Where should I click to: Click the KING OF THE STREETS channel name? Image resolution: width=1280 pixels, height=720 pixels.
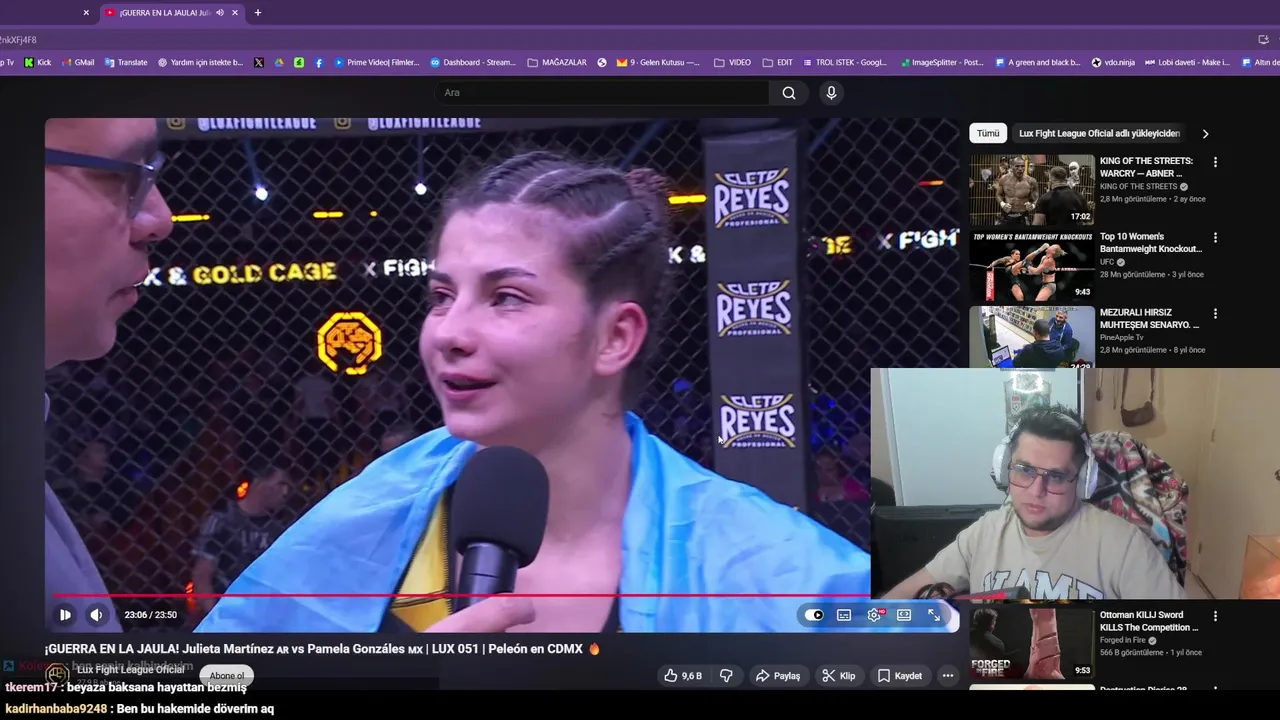click(x=1138, y=186)
